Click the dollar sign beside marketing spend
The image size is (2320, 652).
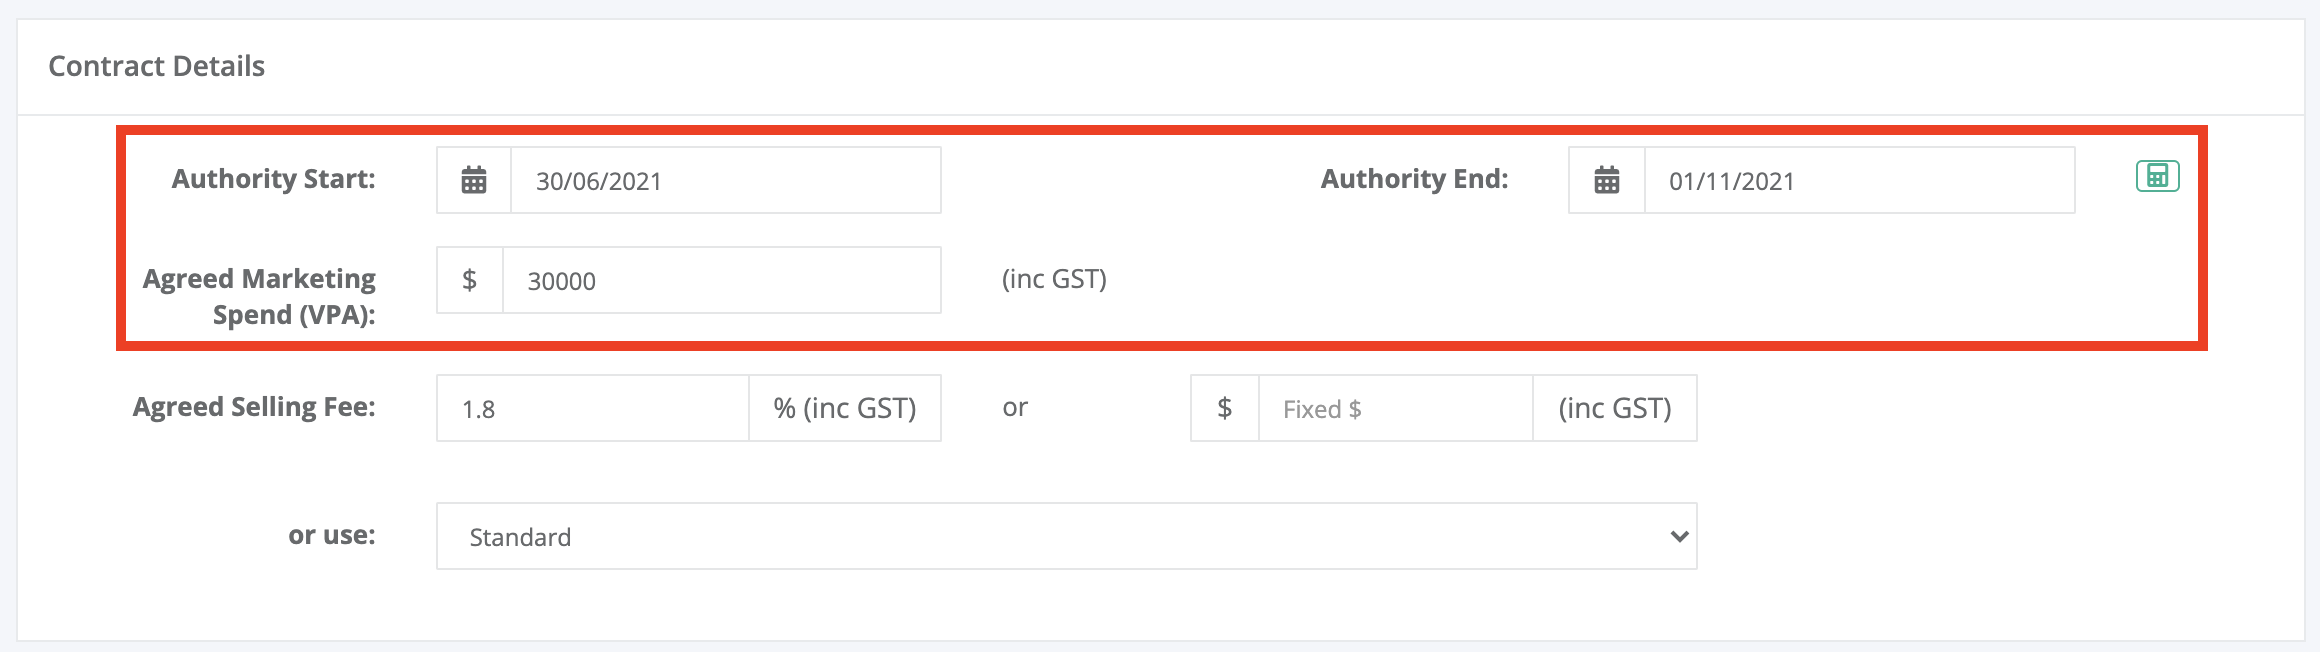pyautogui.click(x=470, y=280)
